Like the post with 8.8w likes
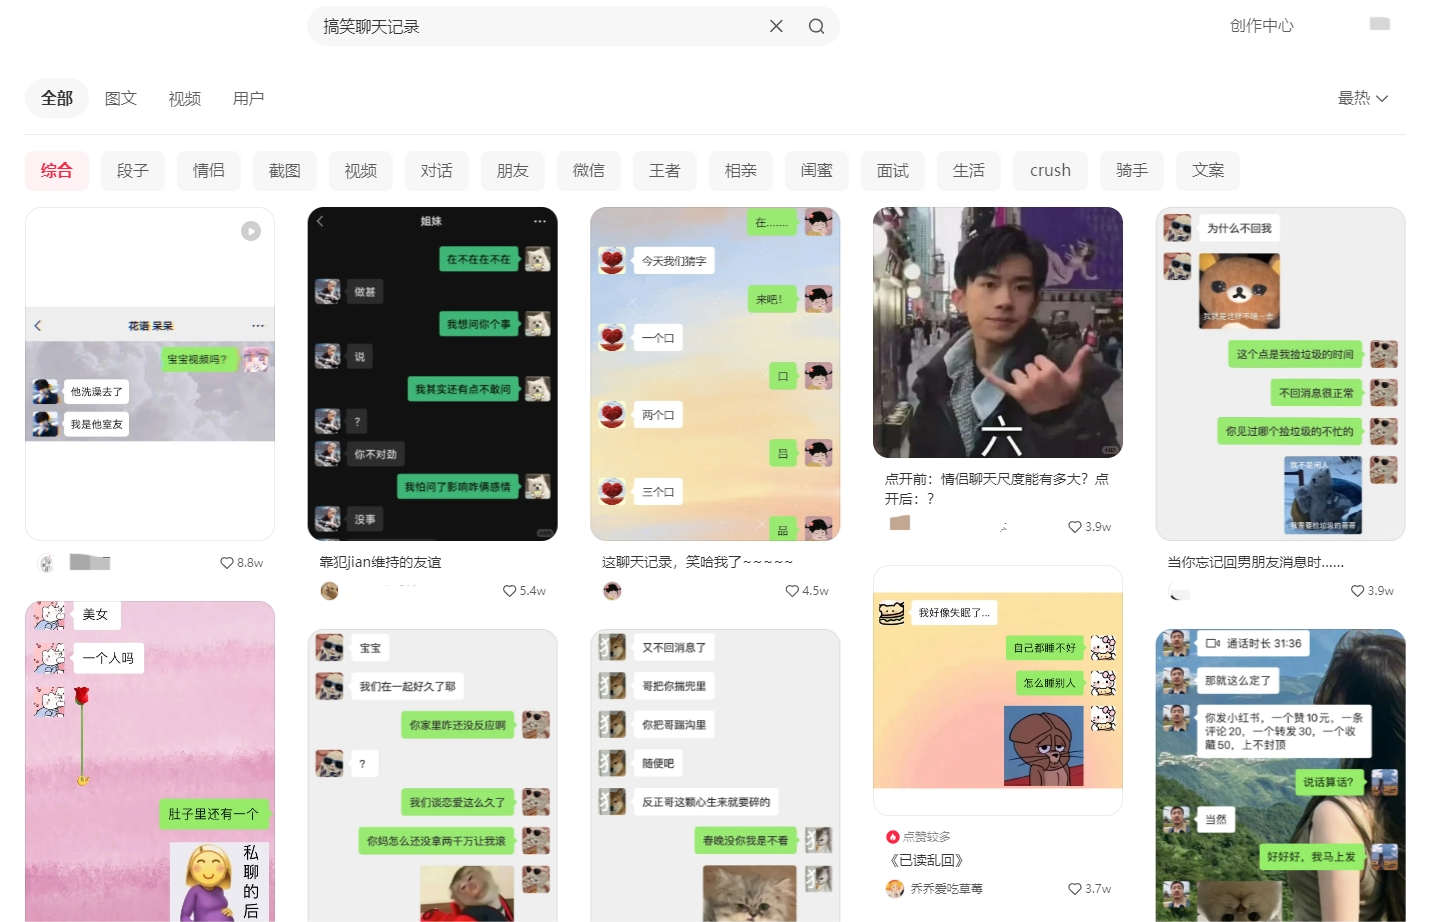The height and width of the screenshot is (922, 1429). point(227,563)
